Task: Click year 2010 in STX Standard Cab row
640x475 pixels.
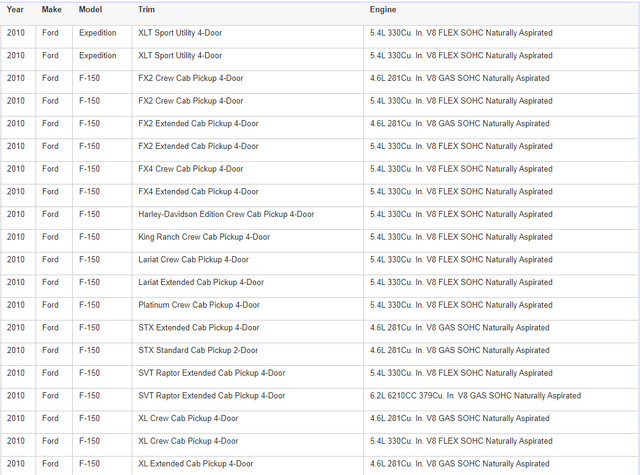Action: click(x=16, y=350)
